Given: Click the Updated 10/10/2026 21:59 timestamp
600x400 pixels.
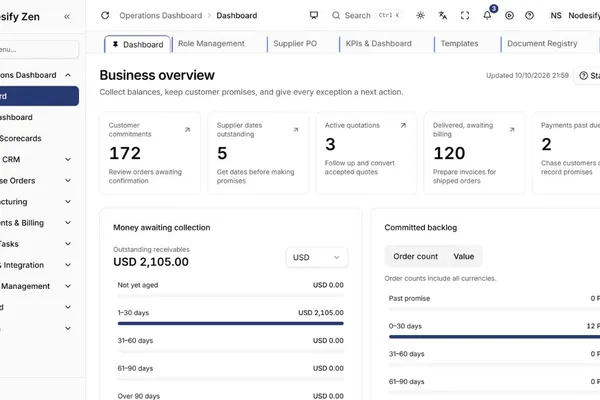Looking at the screenshot, I should [x=527, y=75].
